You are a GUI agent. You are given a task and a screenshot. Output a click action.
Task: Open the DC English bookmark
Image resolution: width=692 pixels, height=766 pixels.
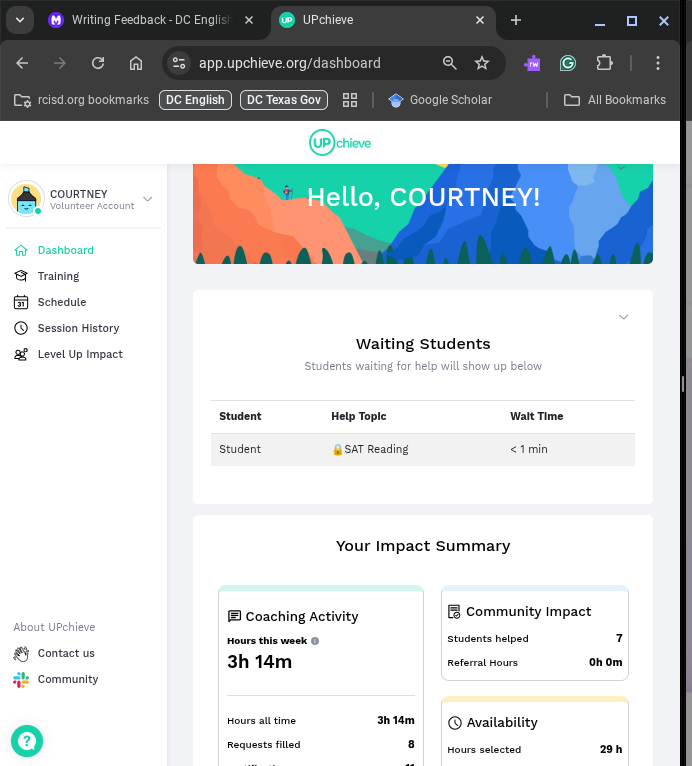[195, 100]
